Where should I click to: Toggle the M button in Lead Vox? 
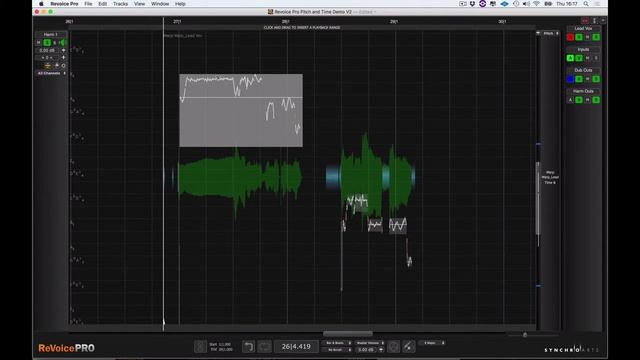click(587, 37)
